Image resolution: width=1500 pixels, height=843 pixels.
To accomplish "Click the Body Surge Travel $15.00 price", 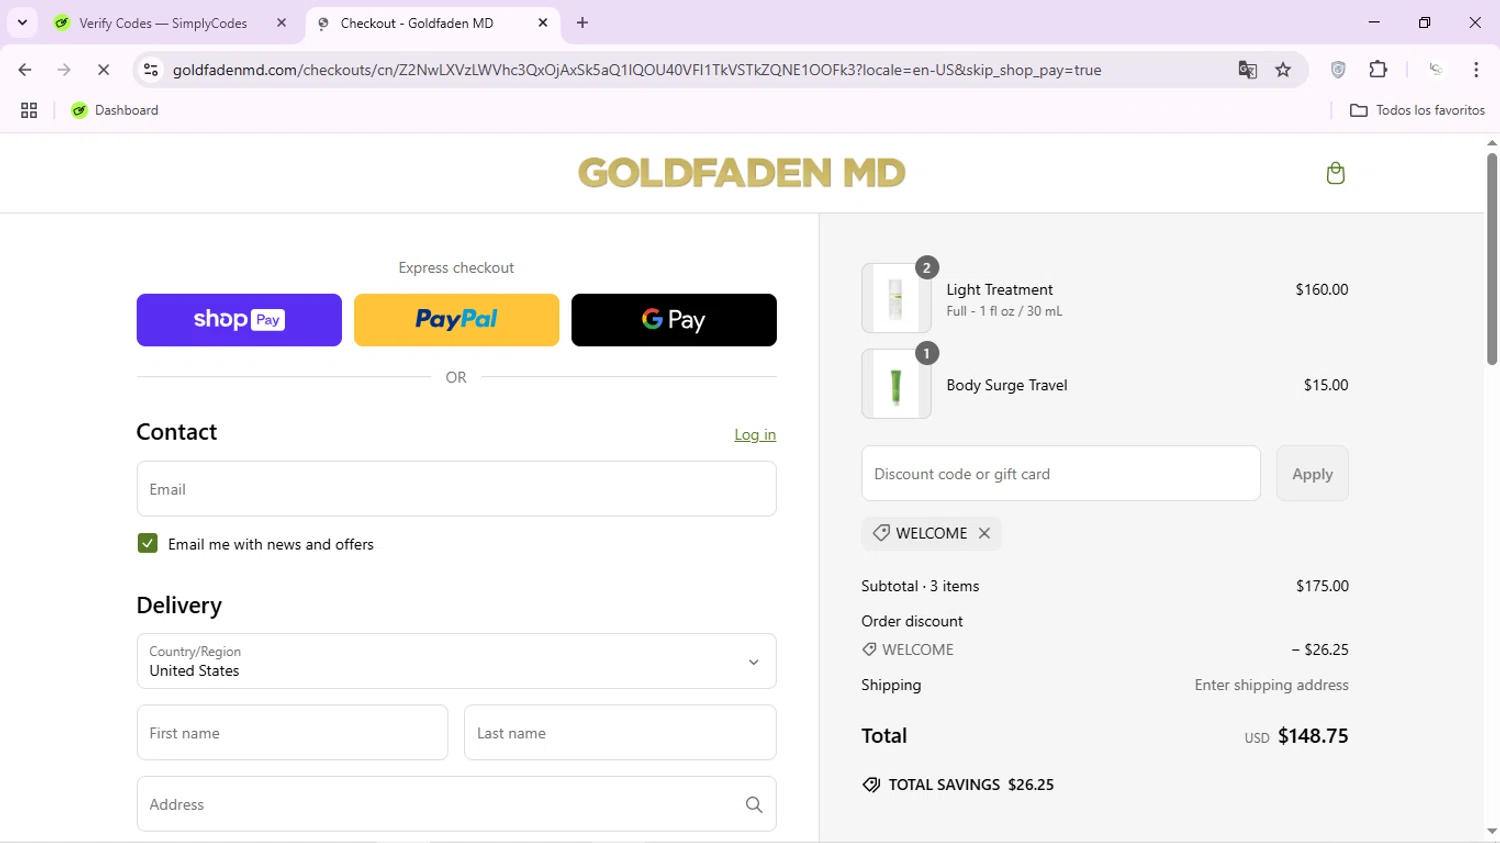I will coord(1326,385).
